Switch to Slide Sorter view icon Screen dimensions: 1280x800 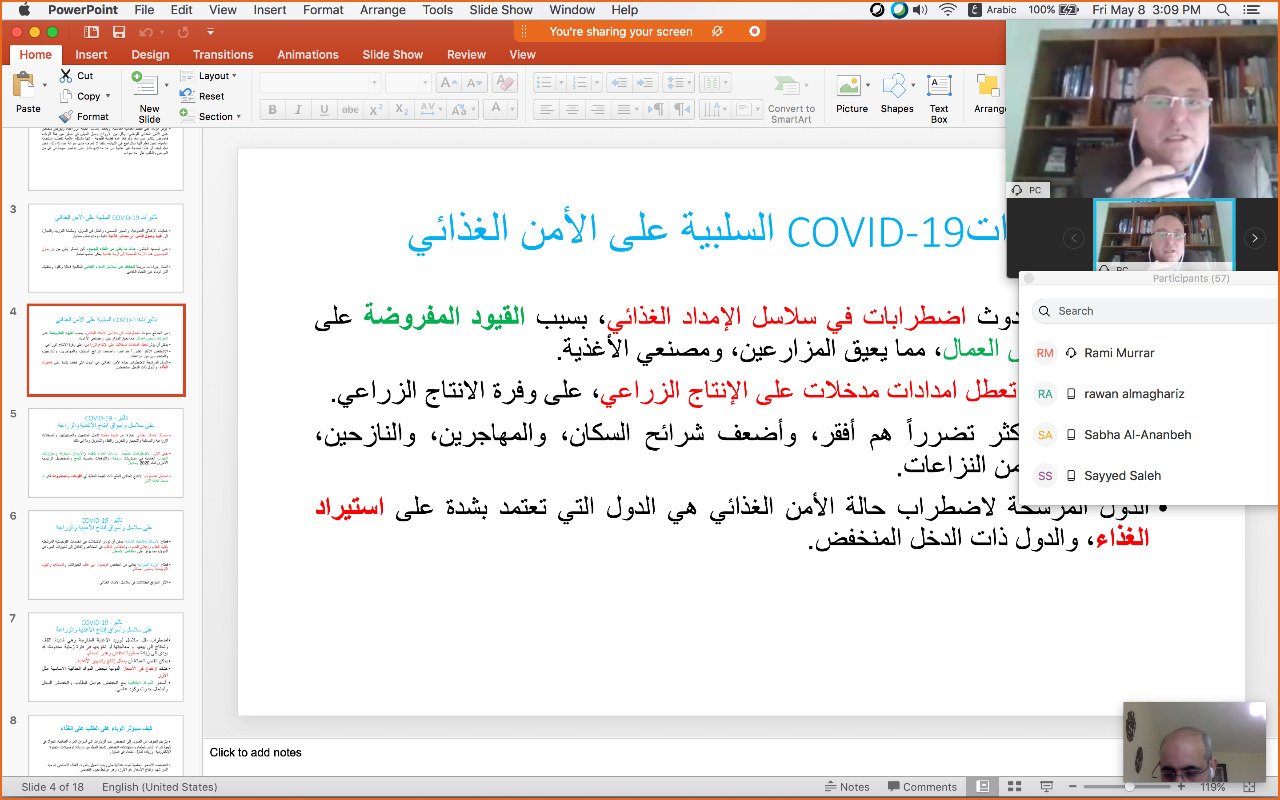click(x=1015, y=787)
